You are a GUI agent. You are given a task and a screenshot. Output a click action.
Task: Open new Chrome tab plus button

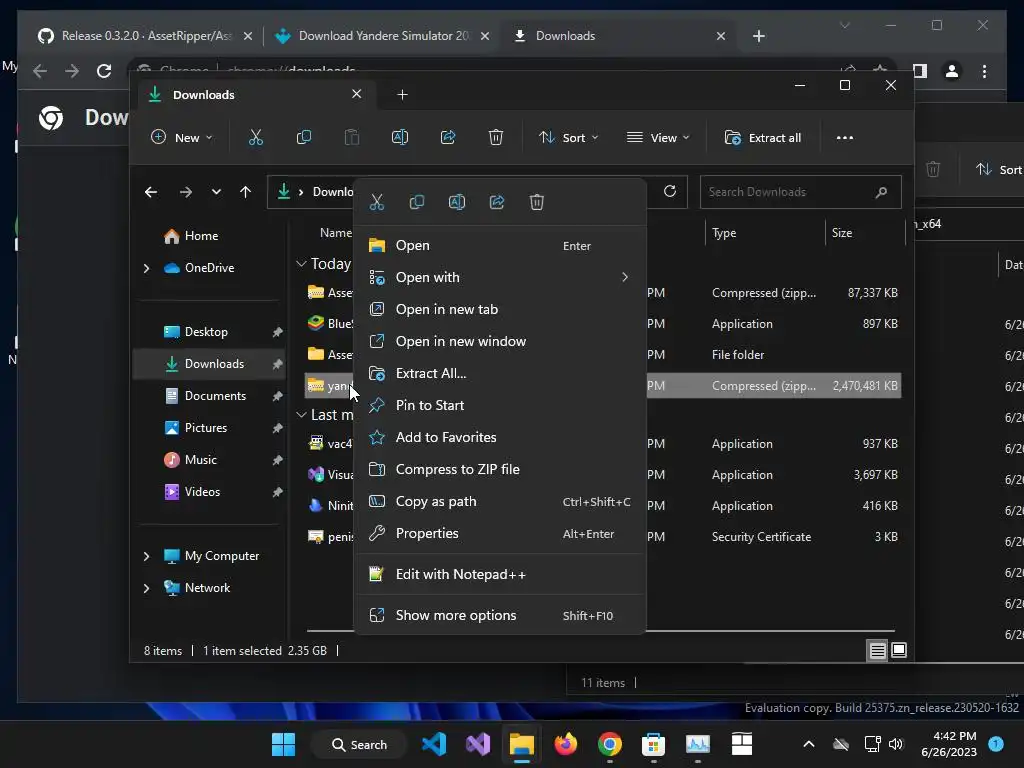(759, 36)
